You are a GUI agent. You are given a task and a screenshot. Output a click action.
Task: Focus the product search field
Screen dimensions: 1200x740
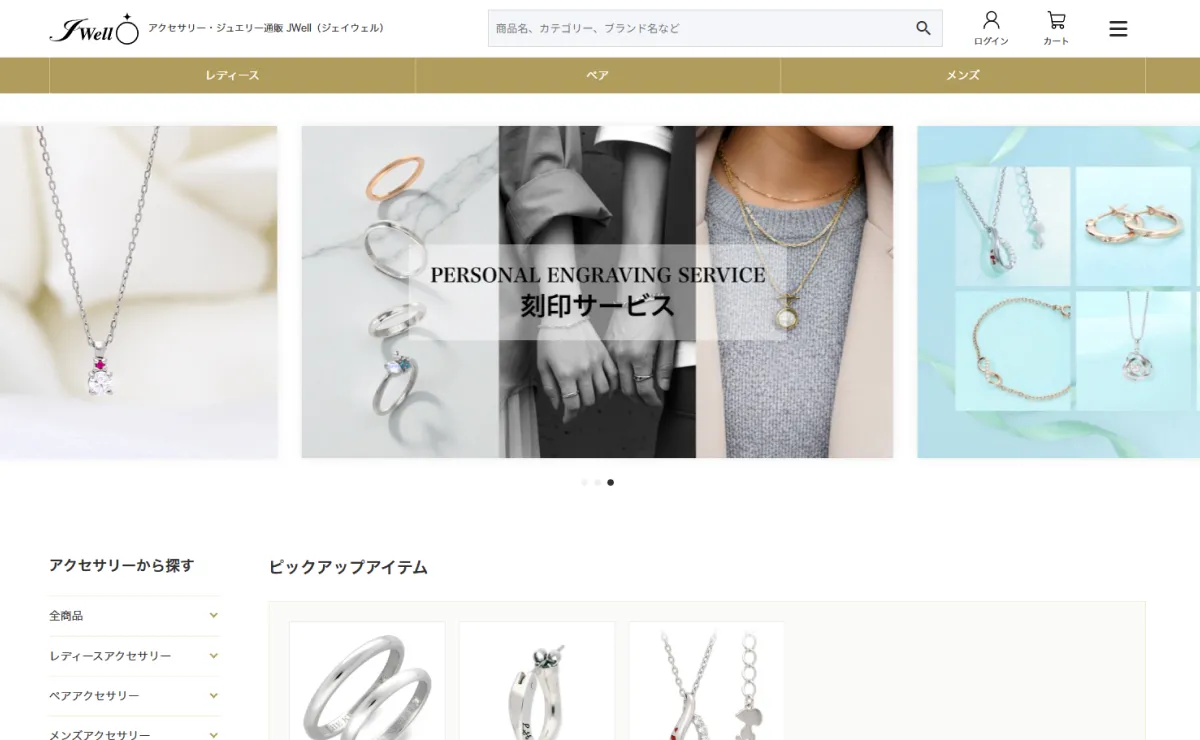700,28
